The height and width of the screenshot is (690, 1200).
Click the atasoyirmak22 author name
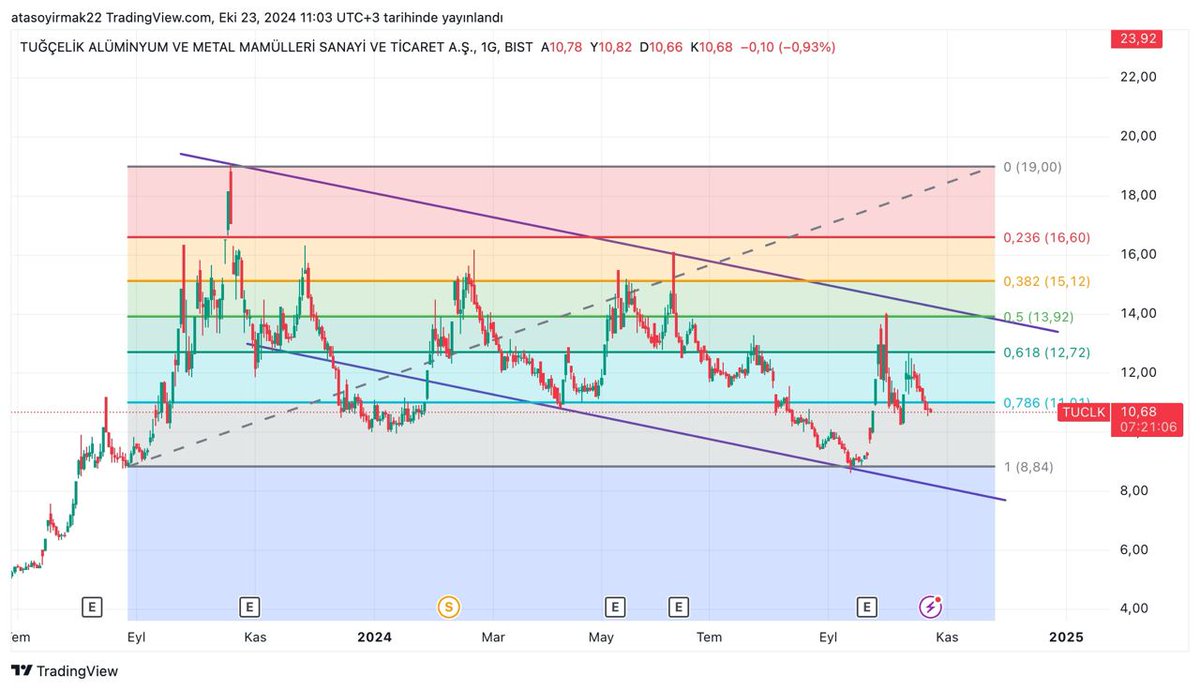(56, 18)
